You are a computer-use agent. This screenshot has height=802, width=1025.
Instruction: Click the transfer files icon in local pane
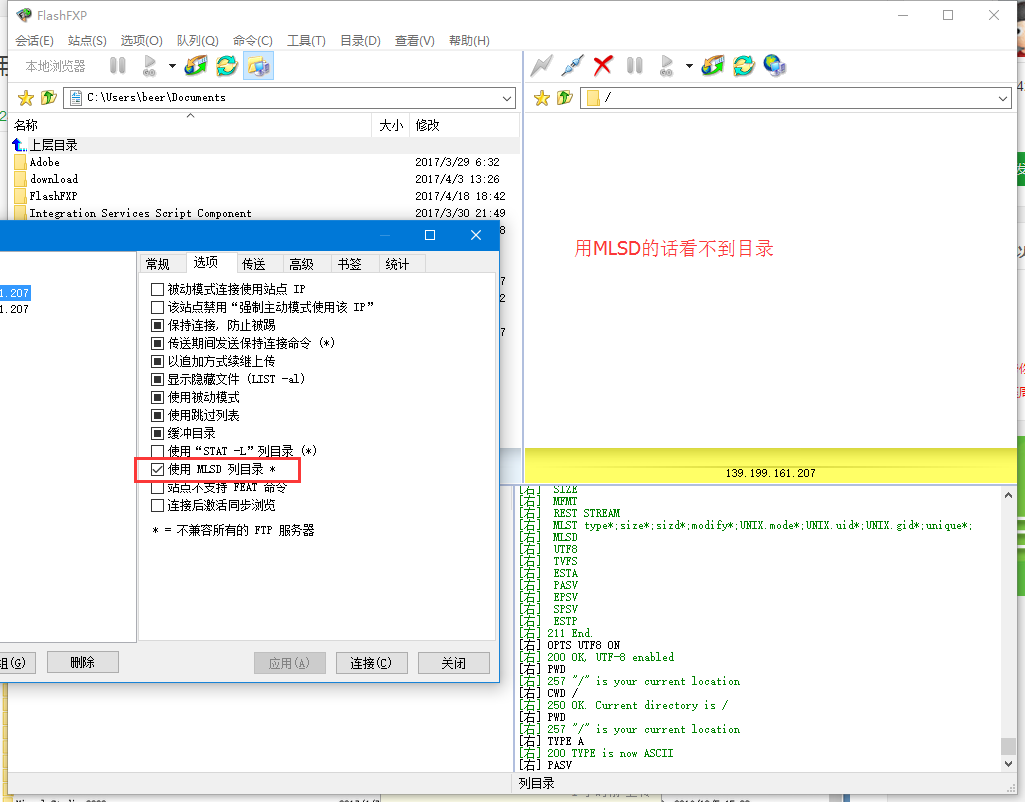pos(195,65)
